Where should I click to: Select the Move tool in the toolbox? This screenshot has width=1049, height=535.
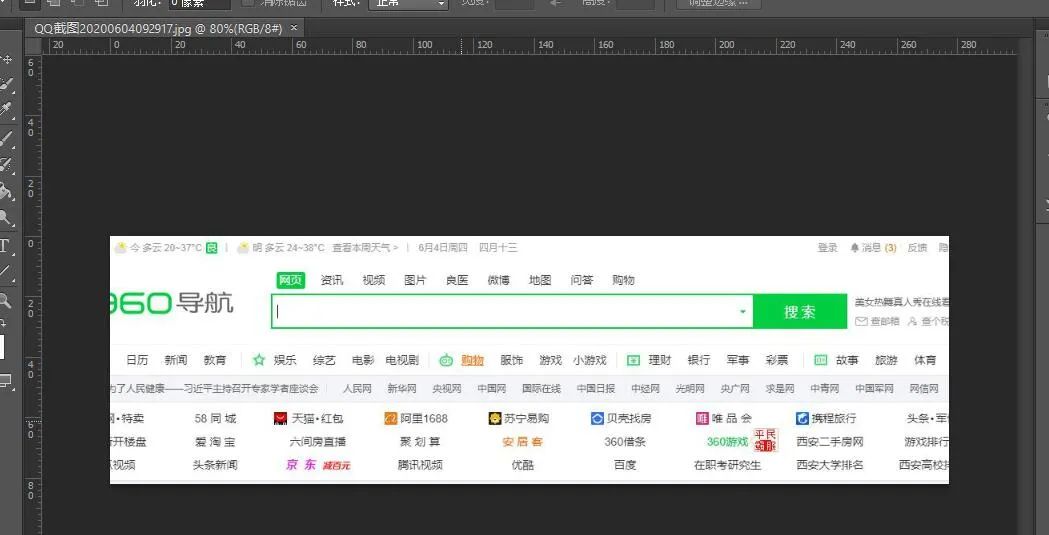coord(7,60)
